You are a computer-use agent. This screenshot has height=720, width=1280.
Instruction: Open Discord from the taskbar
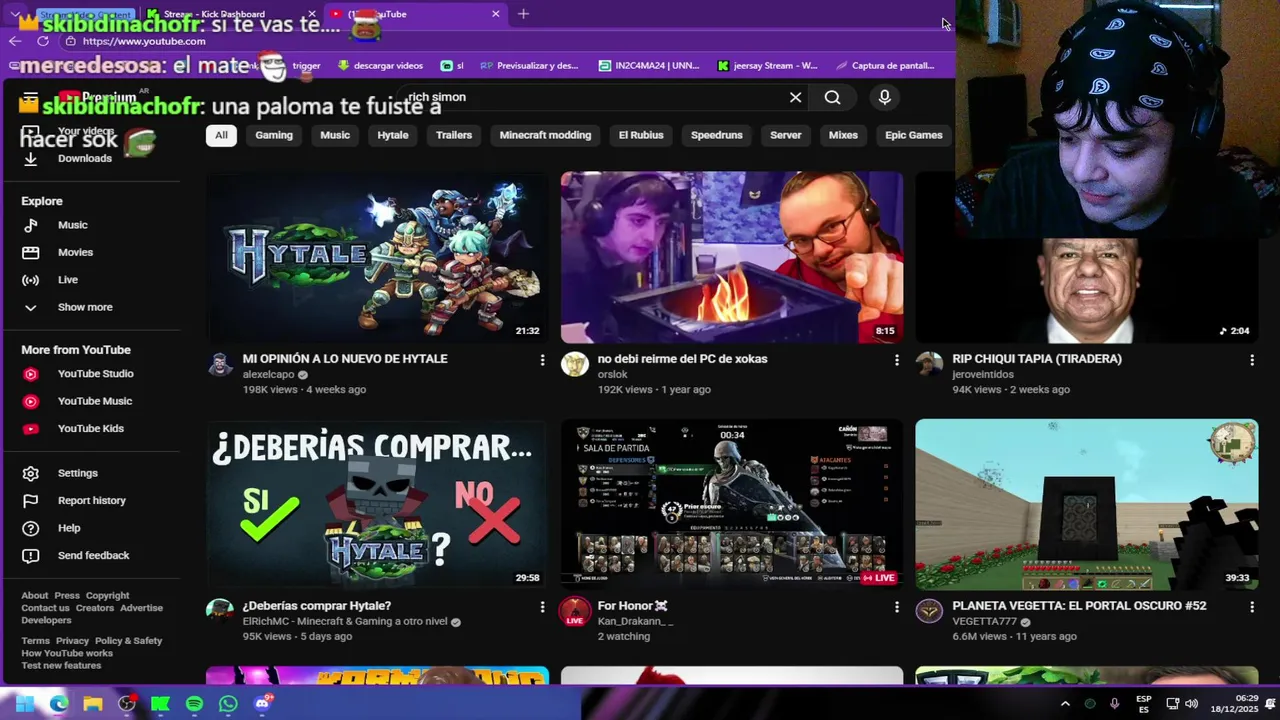coord(262,704)
